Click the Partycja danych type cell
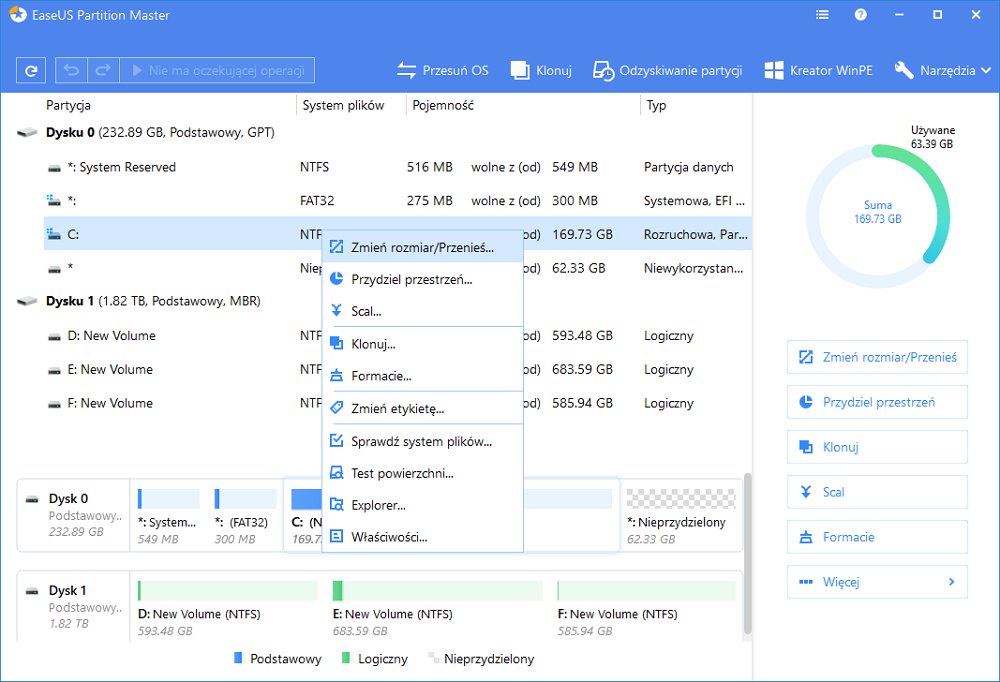 point(689,167)
